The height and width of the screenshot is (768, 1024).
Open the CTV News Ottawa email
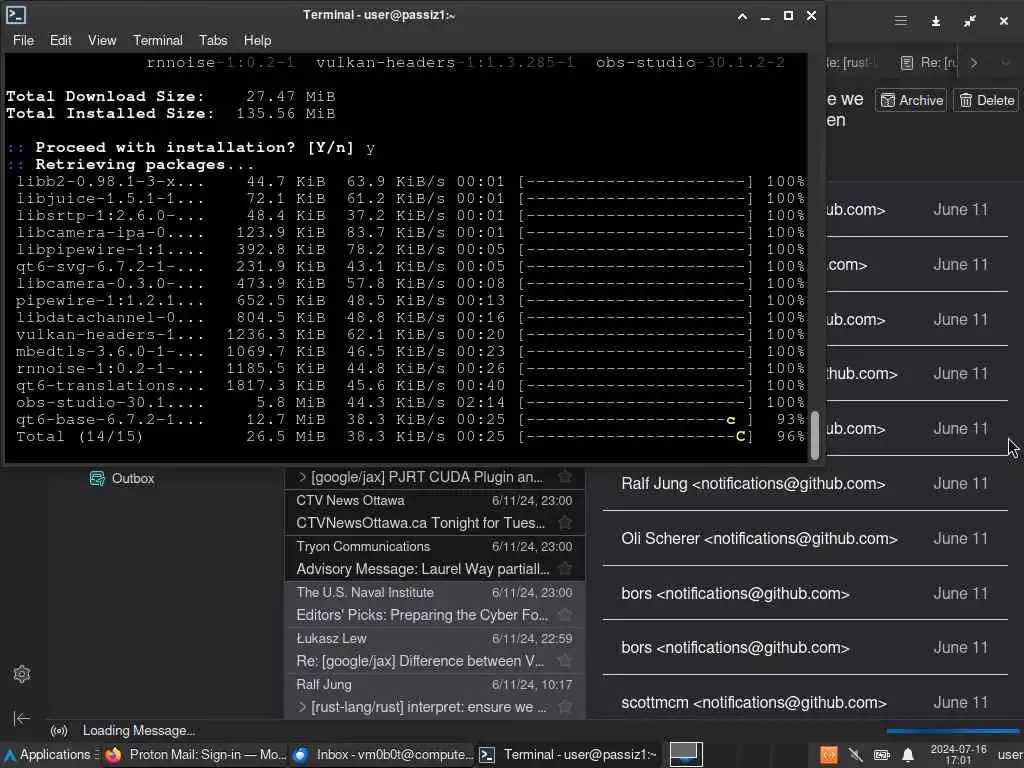point(435,512)
